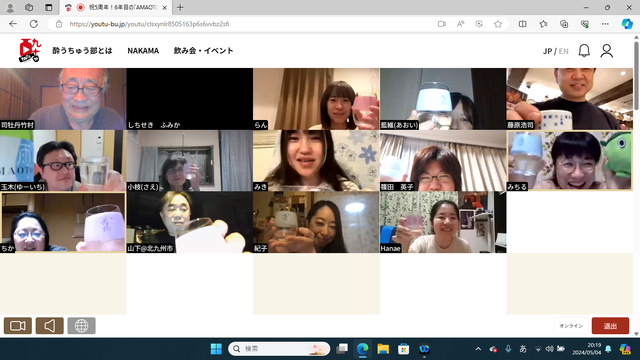
Task: Click the オンライン status button
Action: [571, 326]
